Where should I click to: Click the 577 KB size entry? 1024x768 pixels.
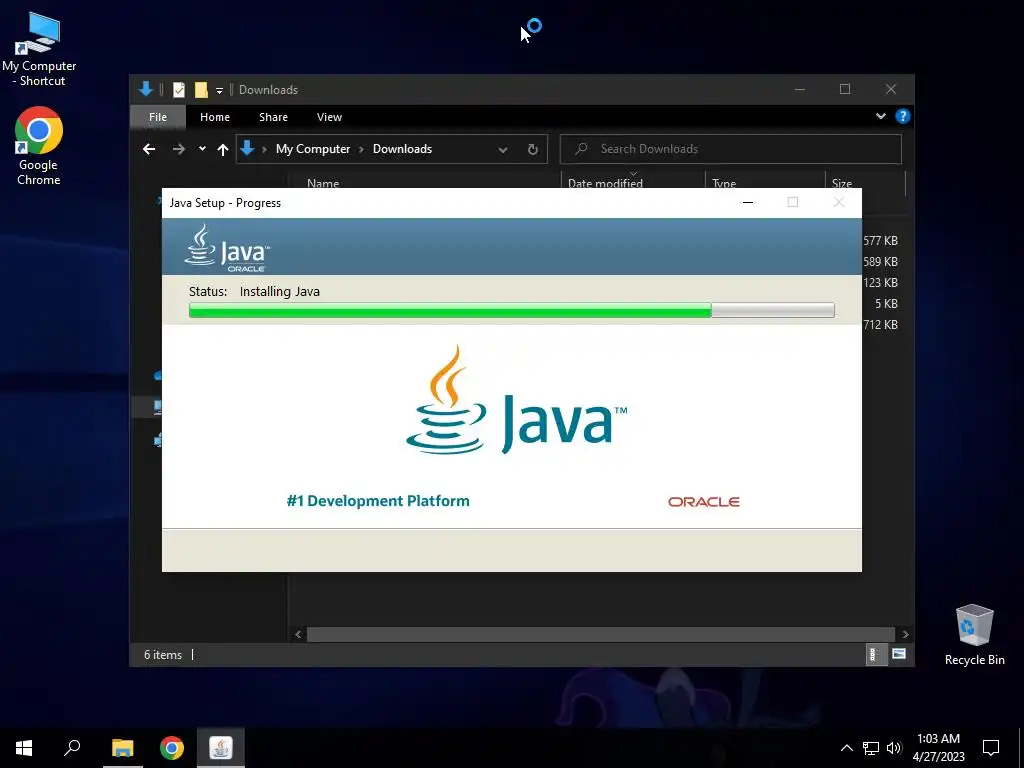880,241
